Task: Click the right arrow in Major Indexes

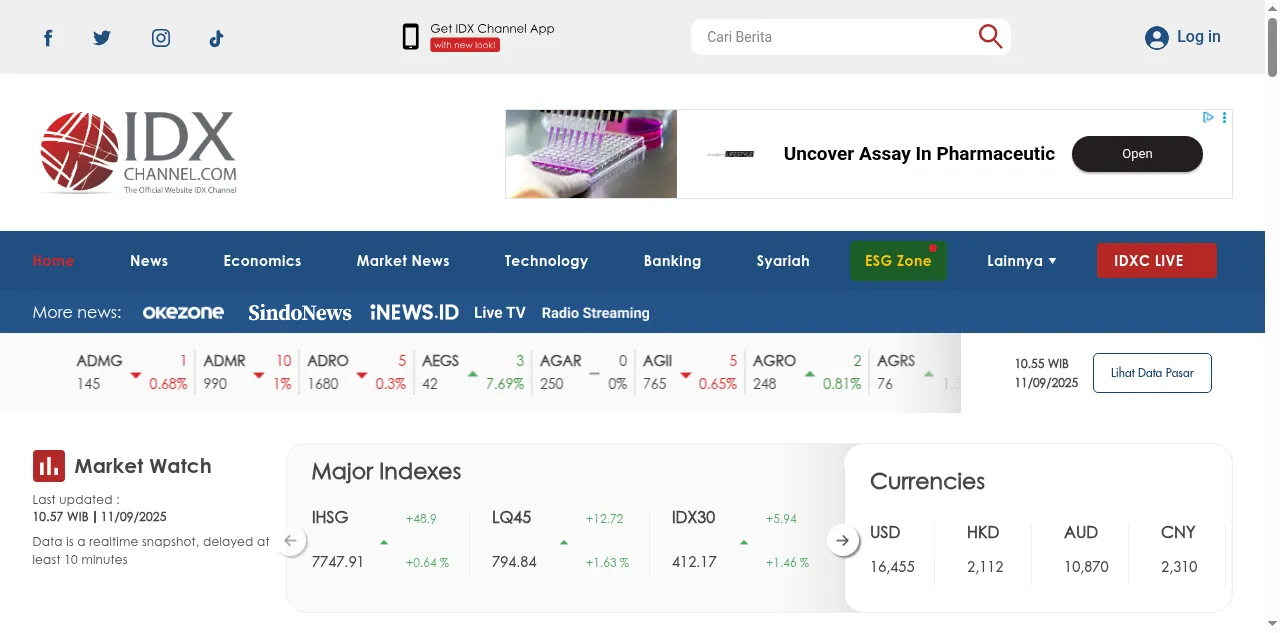Action: click(x=843, y=541)
